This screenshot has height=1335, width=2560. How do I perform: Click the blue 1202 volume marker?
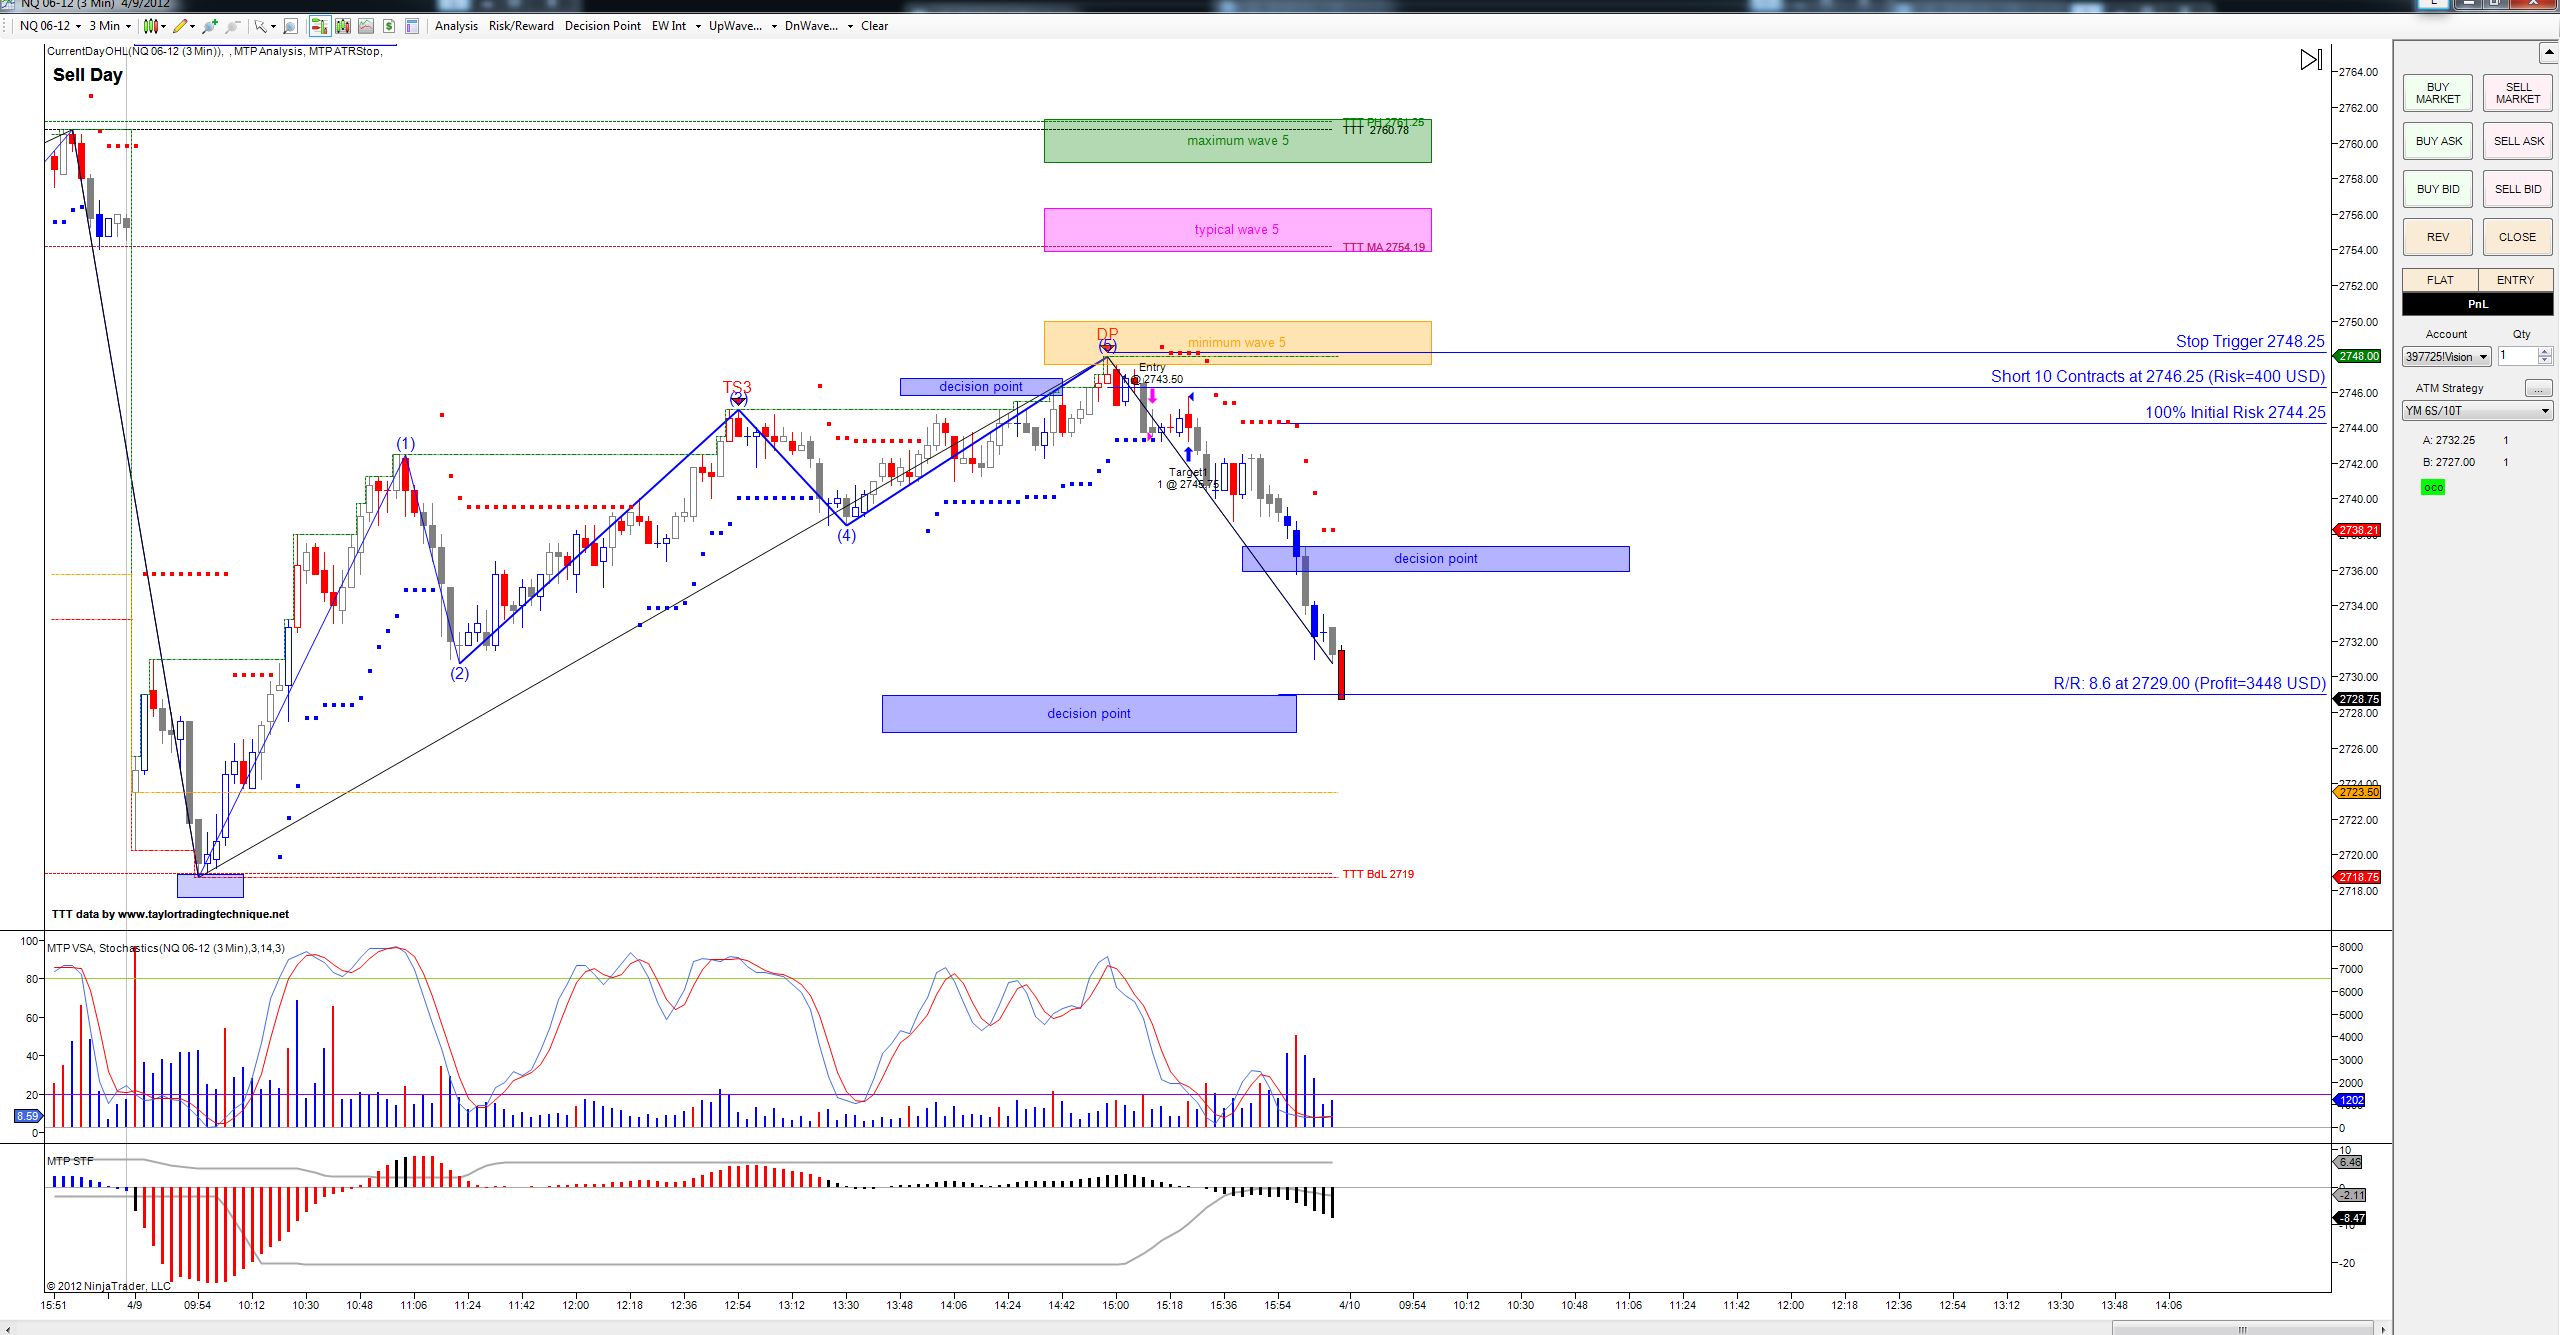[x=2350, y=1100]
